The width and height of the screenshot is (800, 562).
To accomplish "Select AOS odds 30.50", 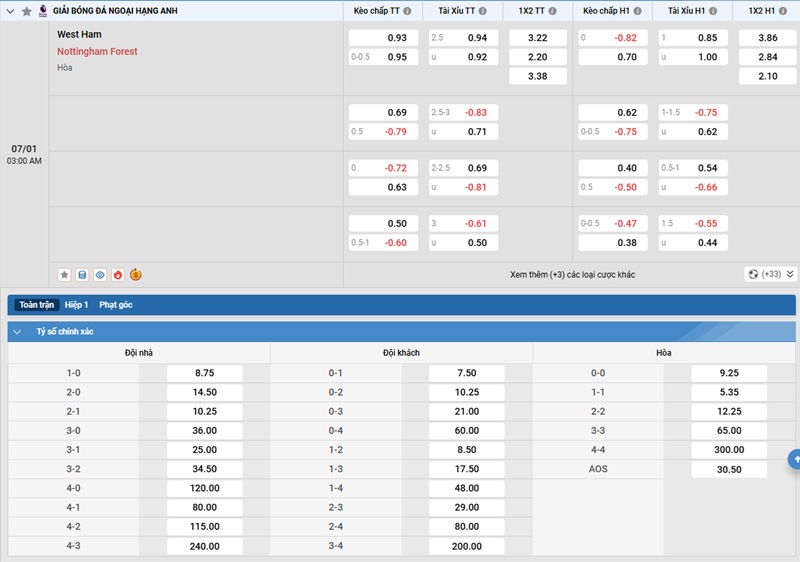I will pyautogui.click(x=729, y=470).
